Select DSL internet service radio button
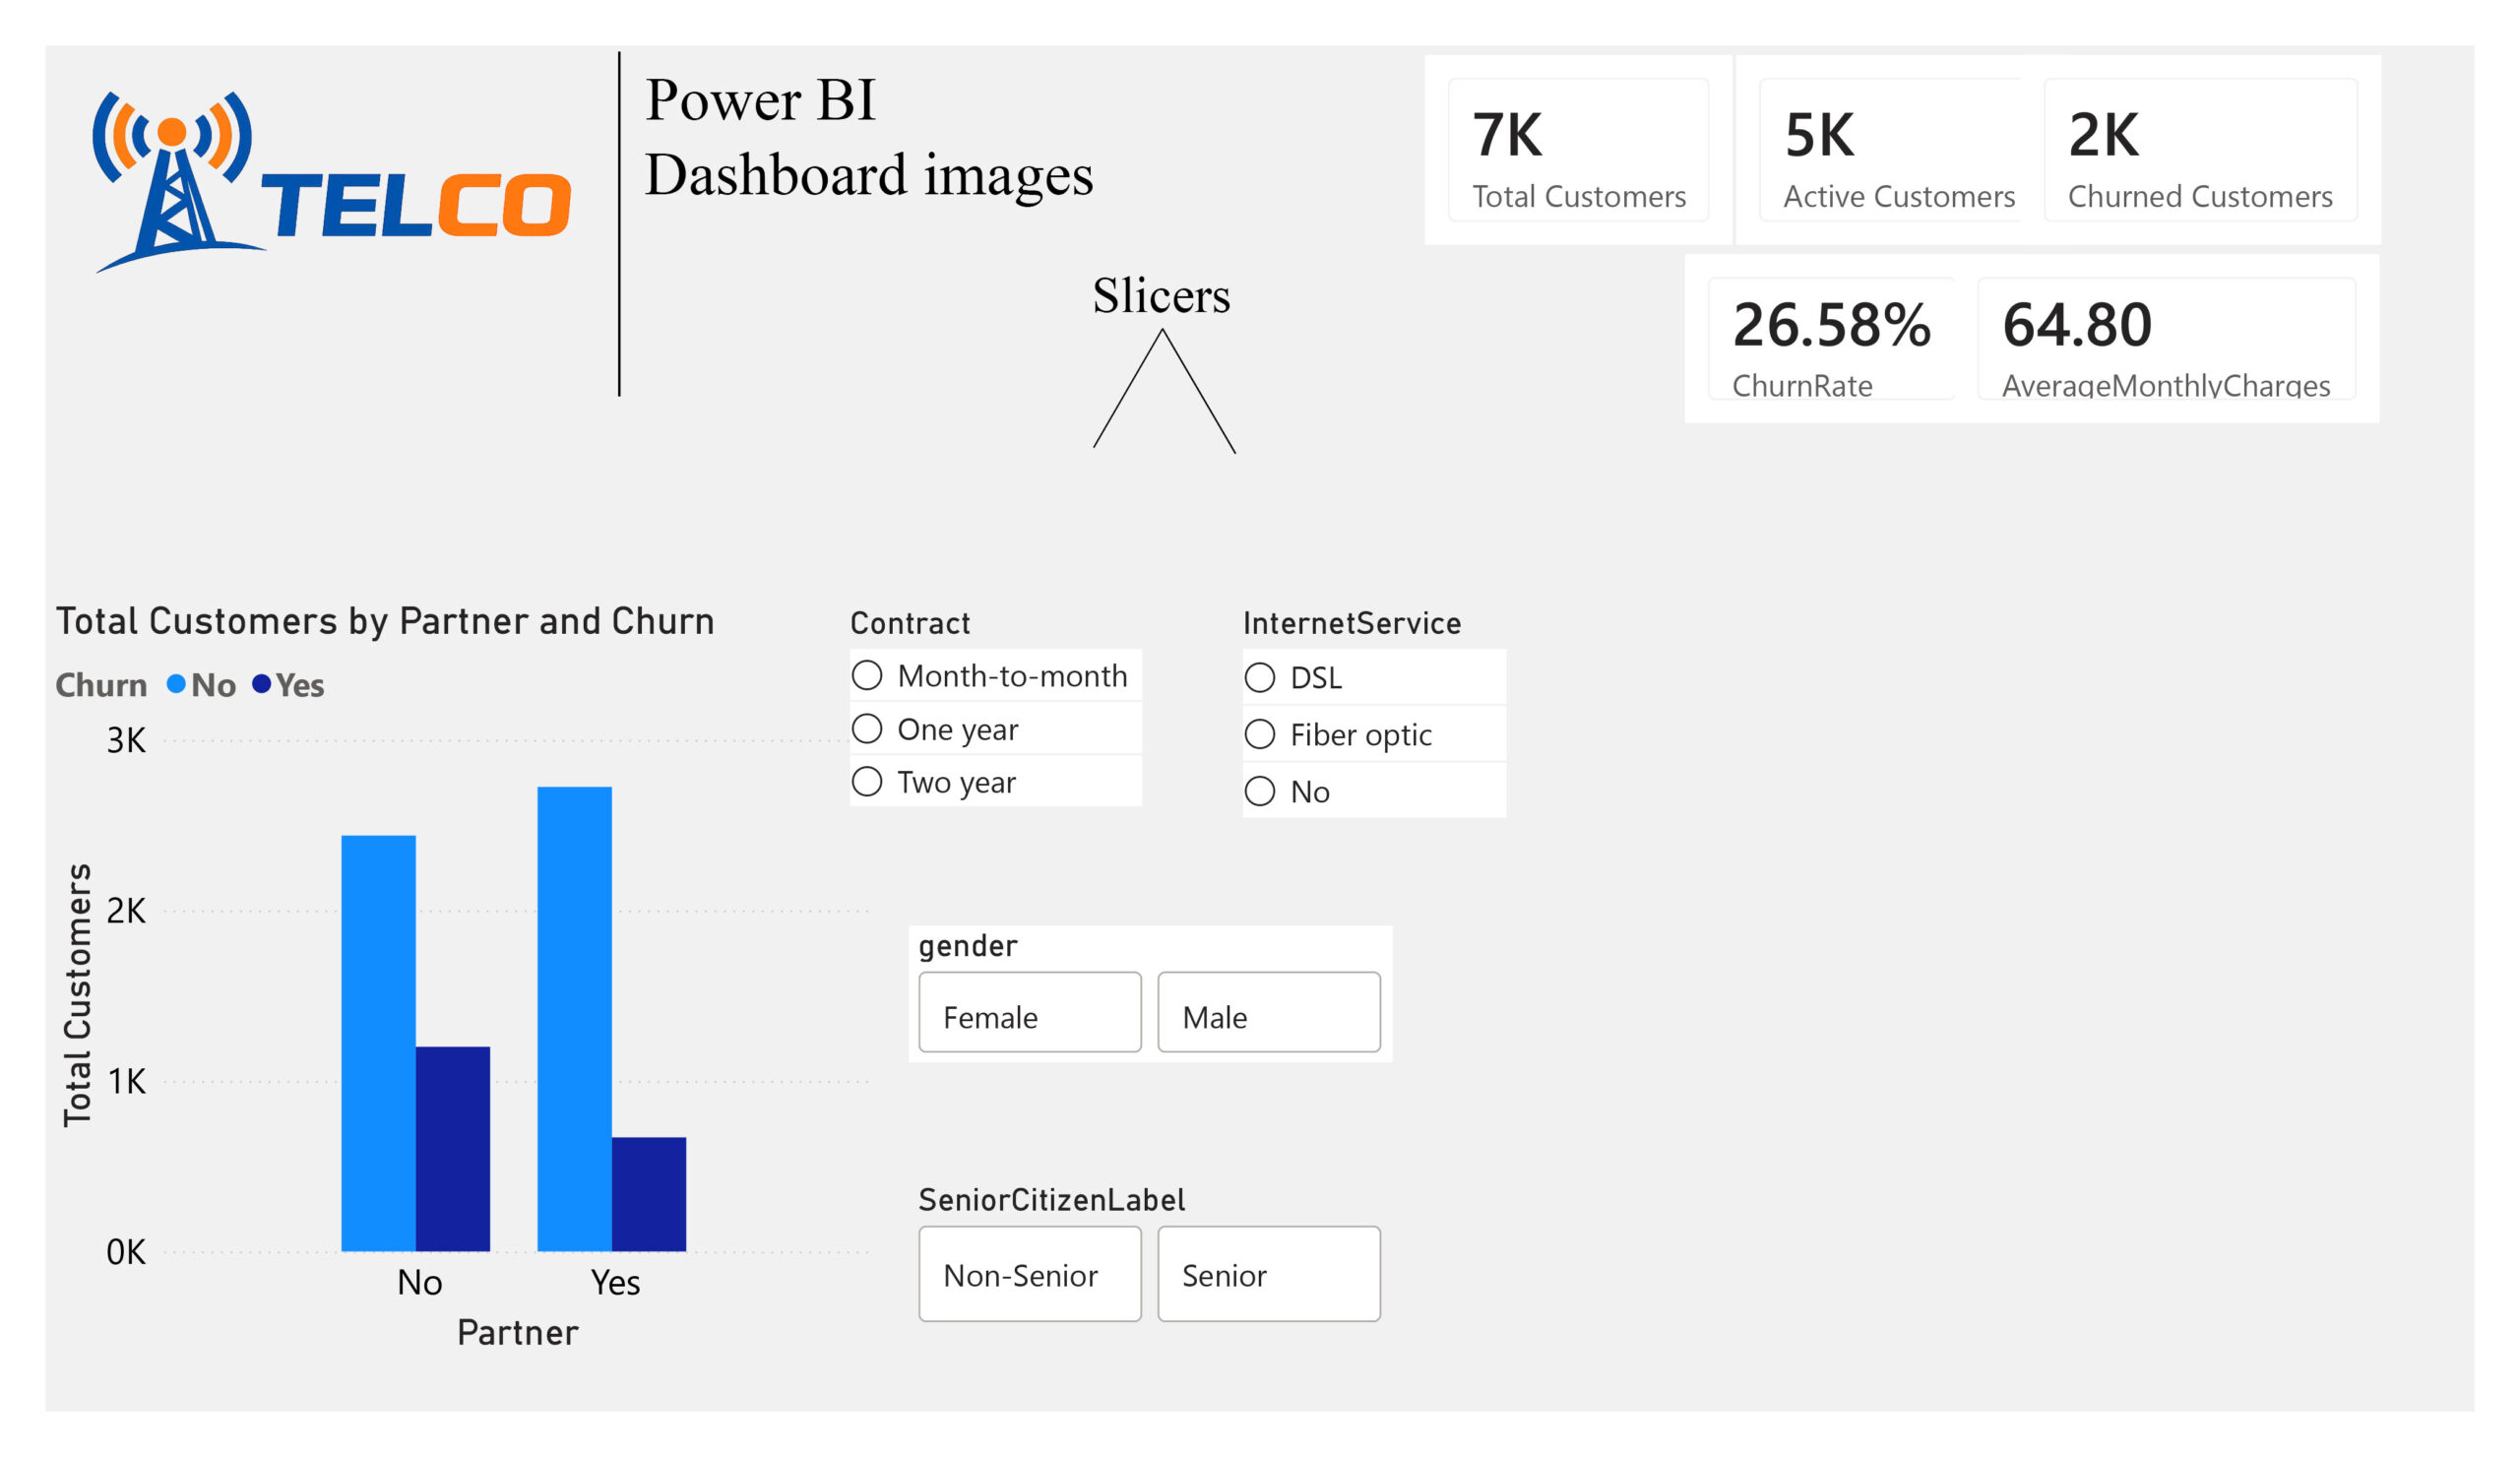The width and height of the screenshot is (2520, 1457). [1259, 678]
